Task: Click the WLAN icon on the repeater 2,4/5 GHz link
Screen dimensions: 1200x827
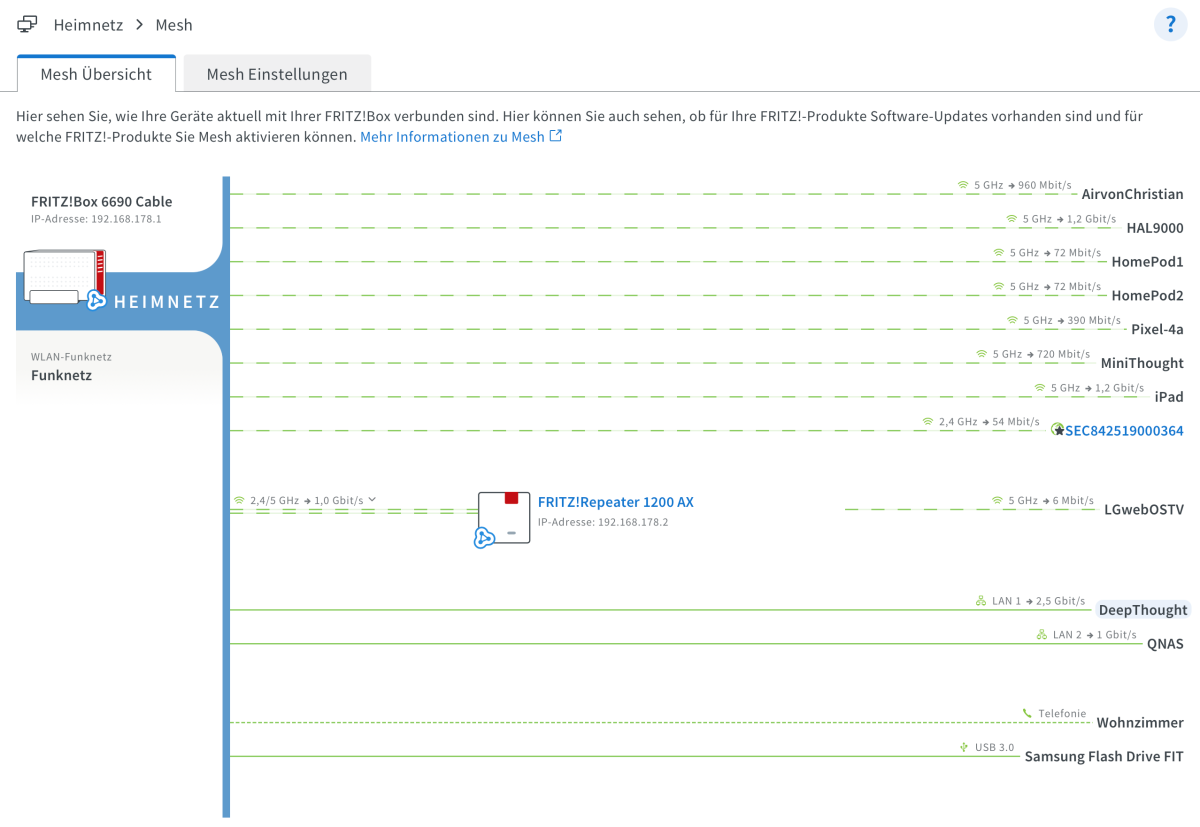Action: click(x=239, y=500)
